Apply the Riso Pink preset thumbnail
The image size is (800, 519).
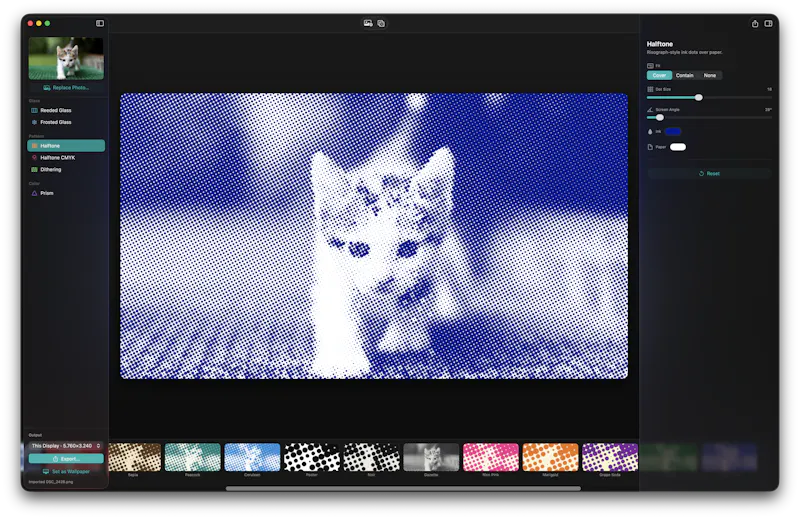click(491, 457)
